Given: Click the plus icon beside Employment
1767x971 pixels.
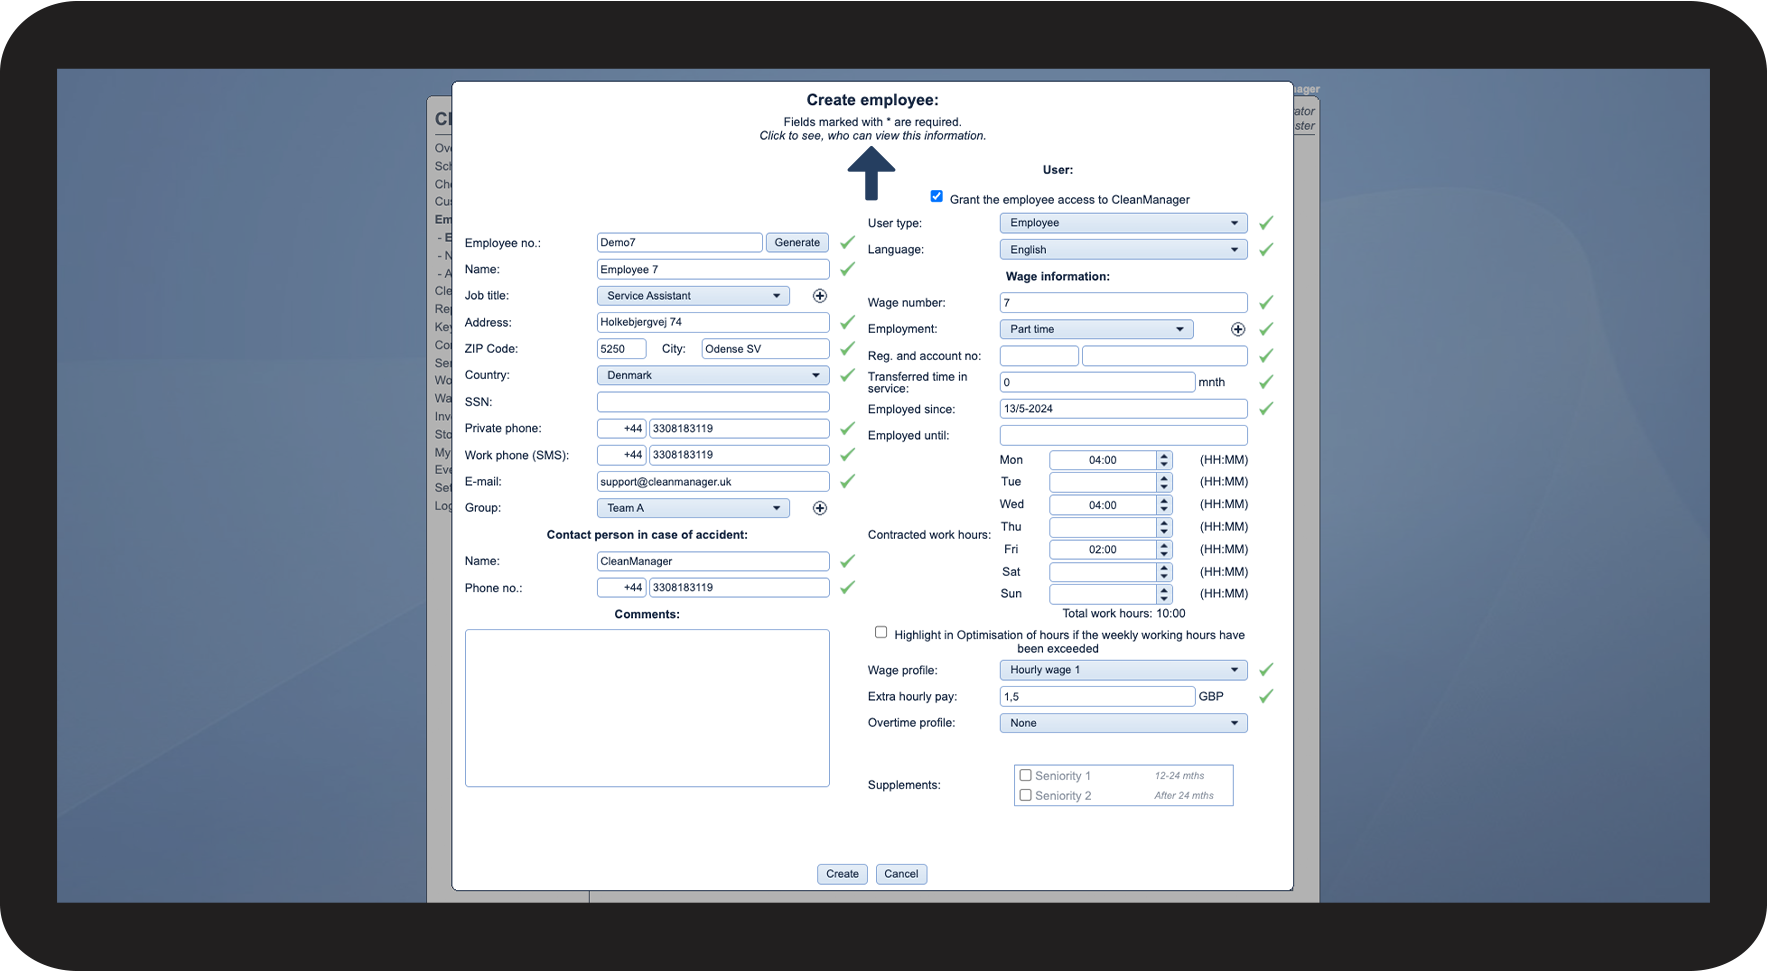Looking at the screenshot, I should pos(1238,329).
